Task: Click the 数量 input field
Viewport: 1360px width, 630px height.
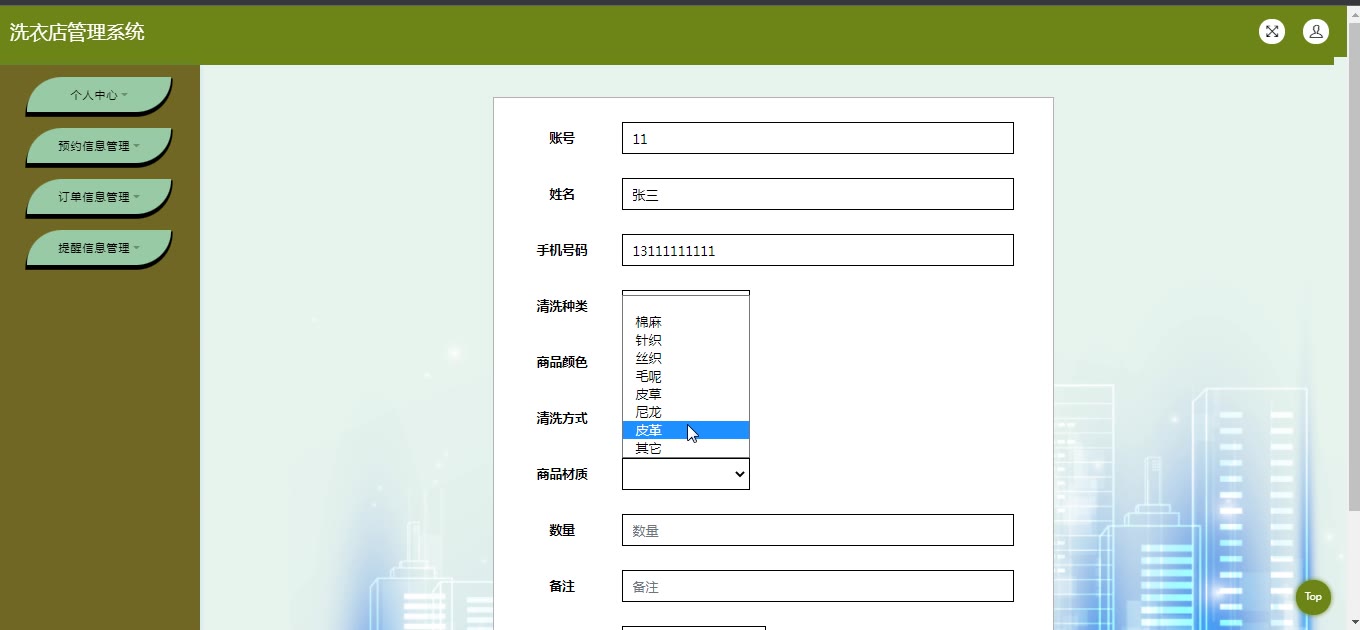Action: coord(818,530)
